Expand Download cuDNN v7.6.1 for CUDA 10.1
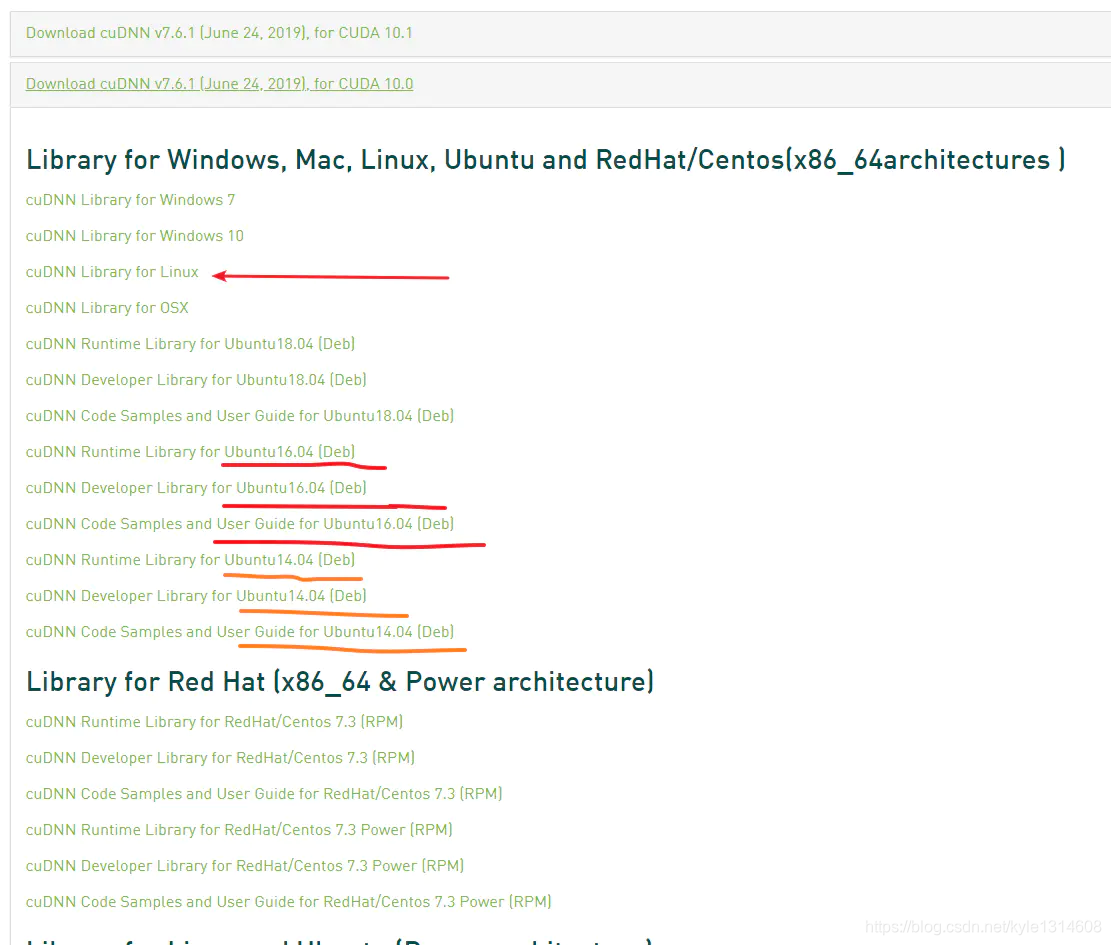 [x=219, y=33]
